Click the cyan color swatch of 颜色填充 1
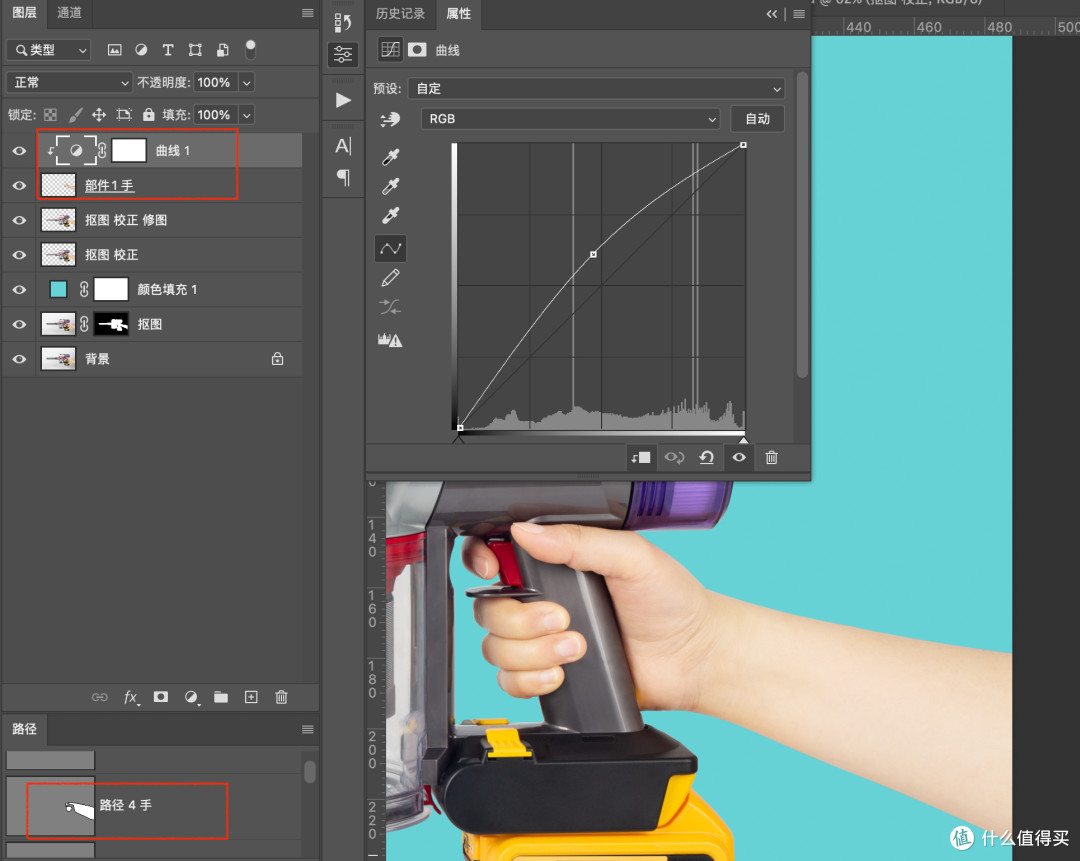1080x861 pixels. (59, 289)
